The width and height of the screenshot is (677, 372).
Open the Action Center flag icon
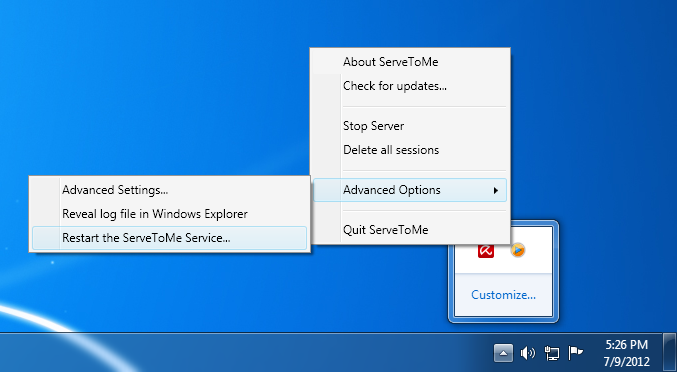point(576,353)
